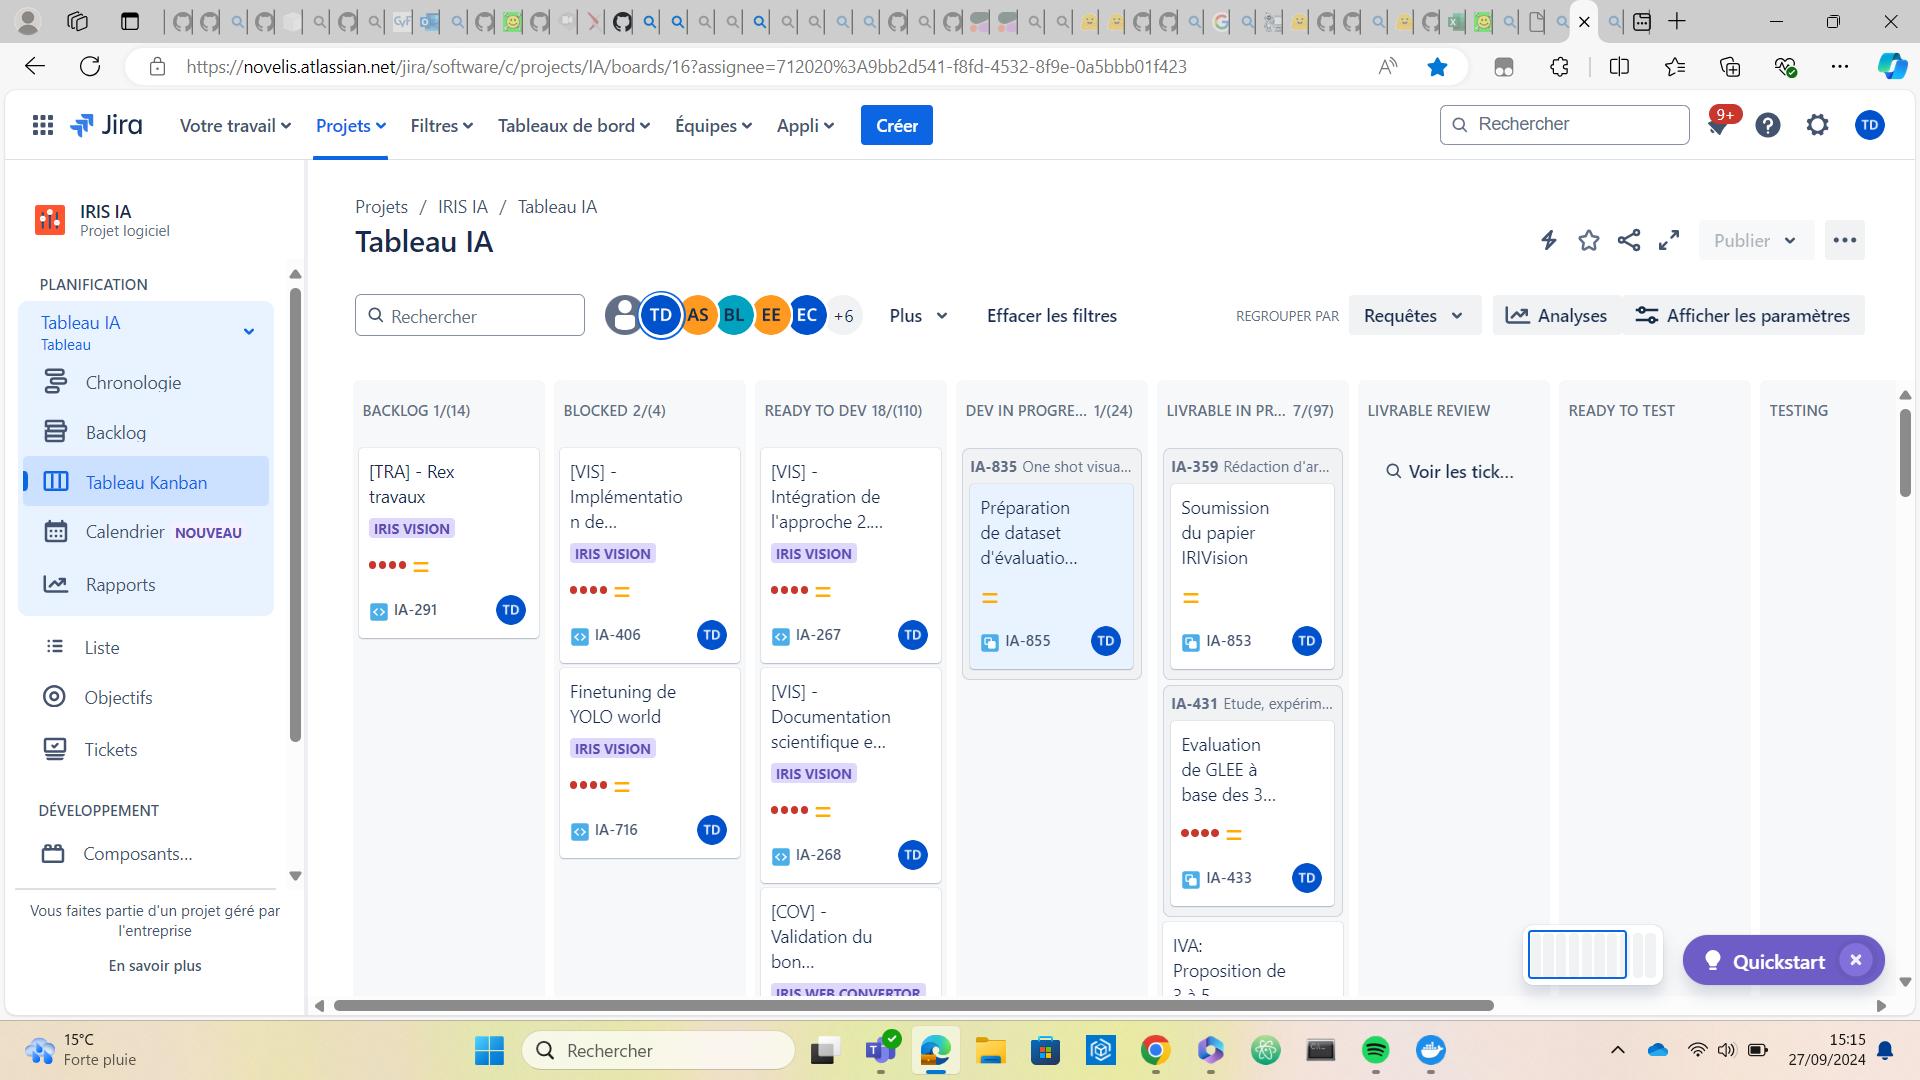Expand the Tableau IA board switcher chevron

[249, 331]
